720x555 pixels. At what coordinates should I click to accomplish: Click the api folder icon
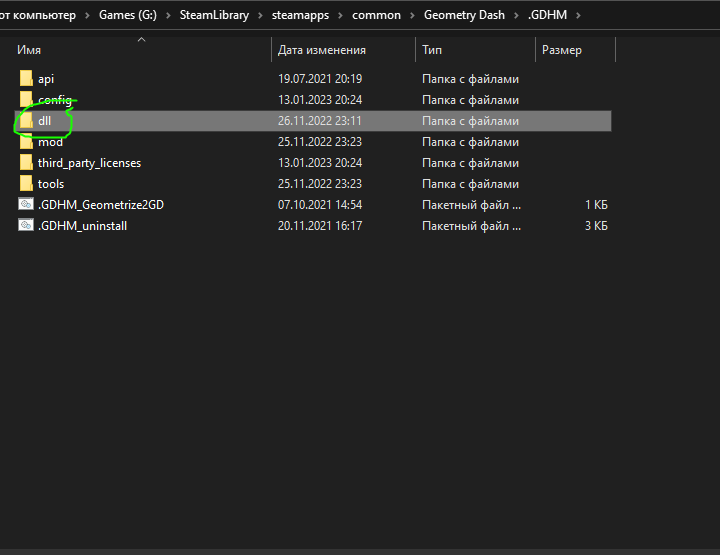pyautogui.click(x=27, y=79)
